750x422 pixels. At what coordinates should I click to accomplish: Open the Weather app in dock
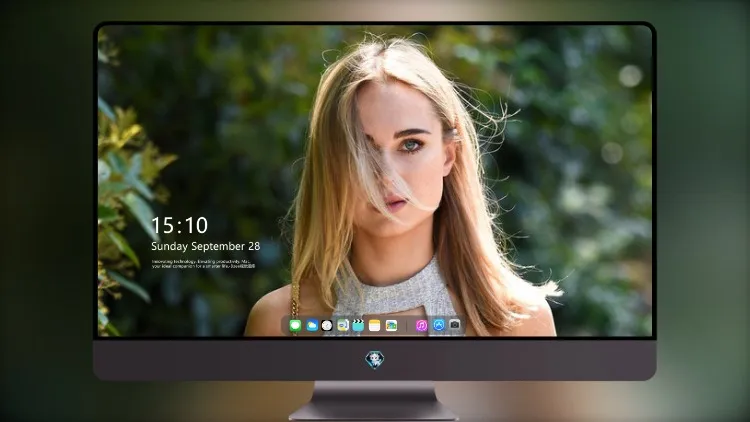311,325
